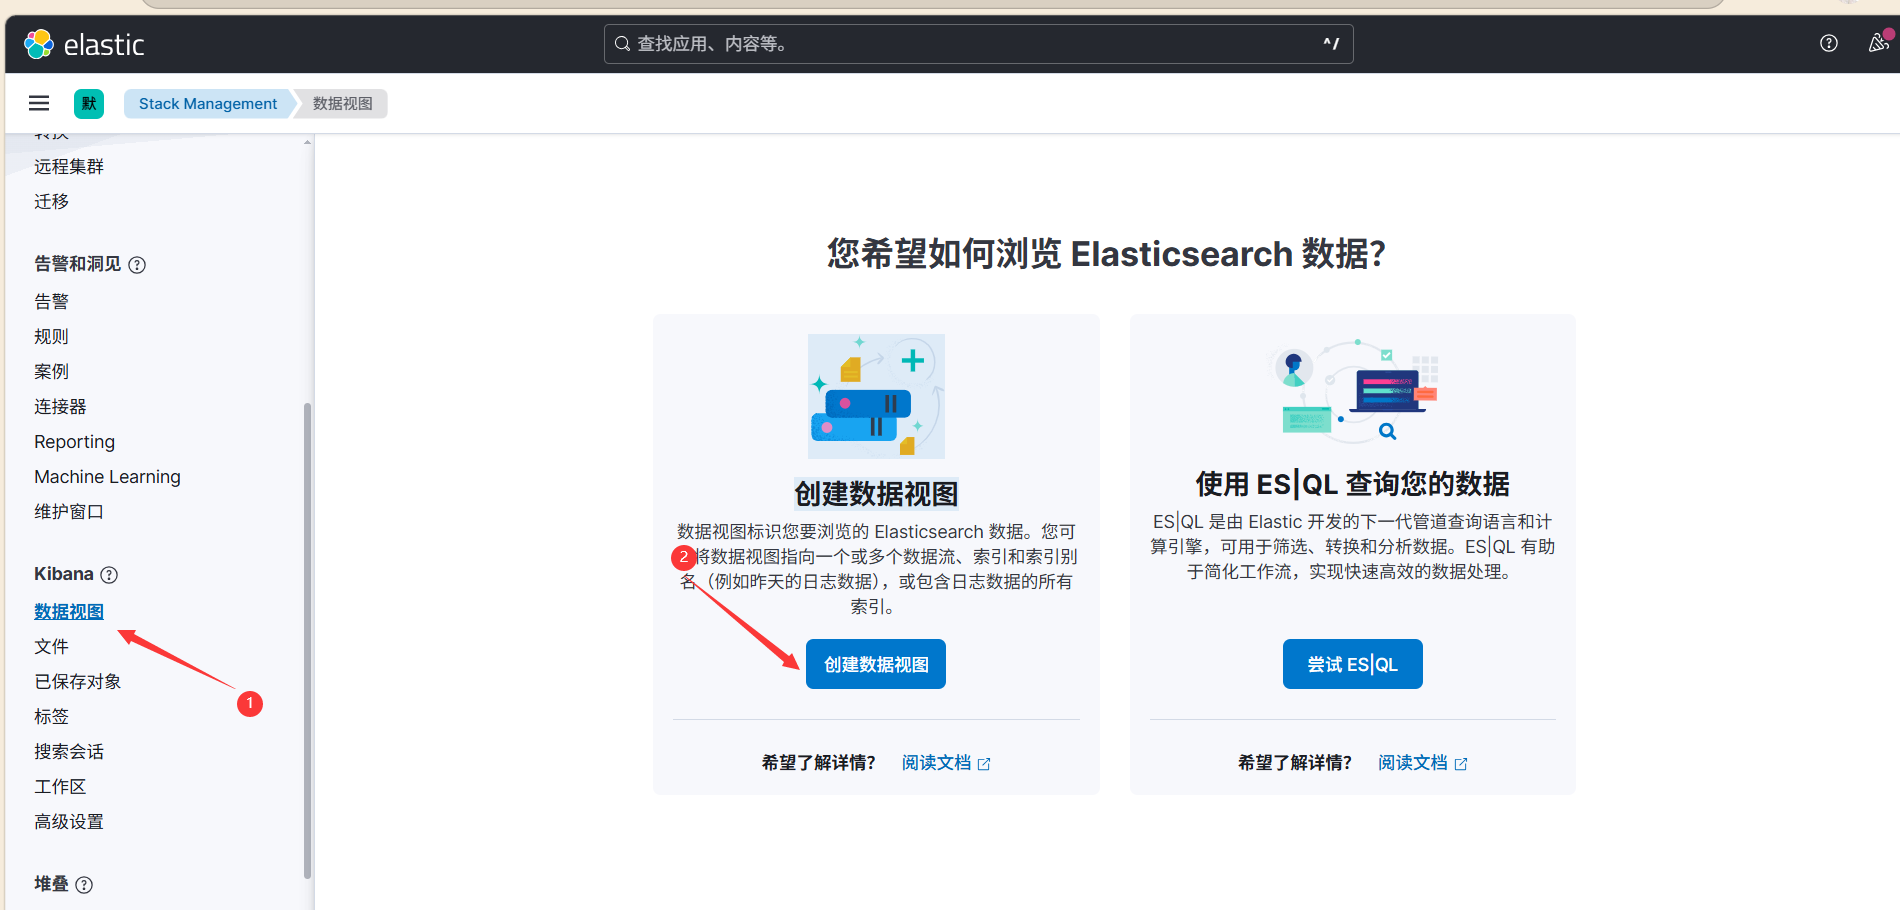The width and height of the screenshot is (1900, 910).
Task: Click Stack Management breadcrumb
Action: 208,104
